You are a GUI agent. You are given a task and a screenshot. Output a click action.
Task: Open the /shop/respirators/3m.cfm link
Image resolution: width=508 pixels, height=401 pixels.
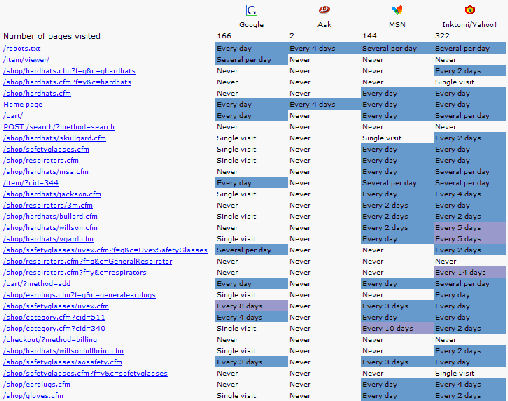(48, 205)
